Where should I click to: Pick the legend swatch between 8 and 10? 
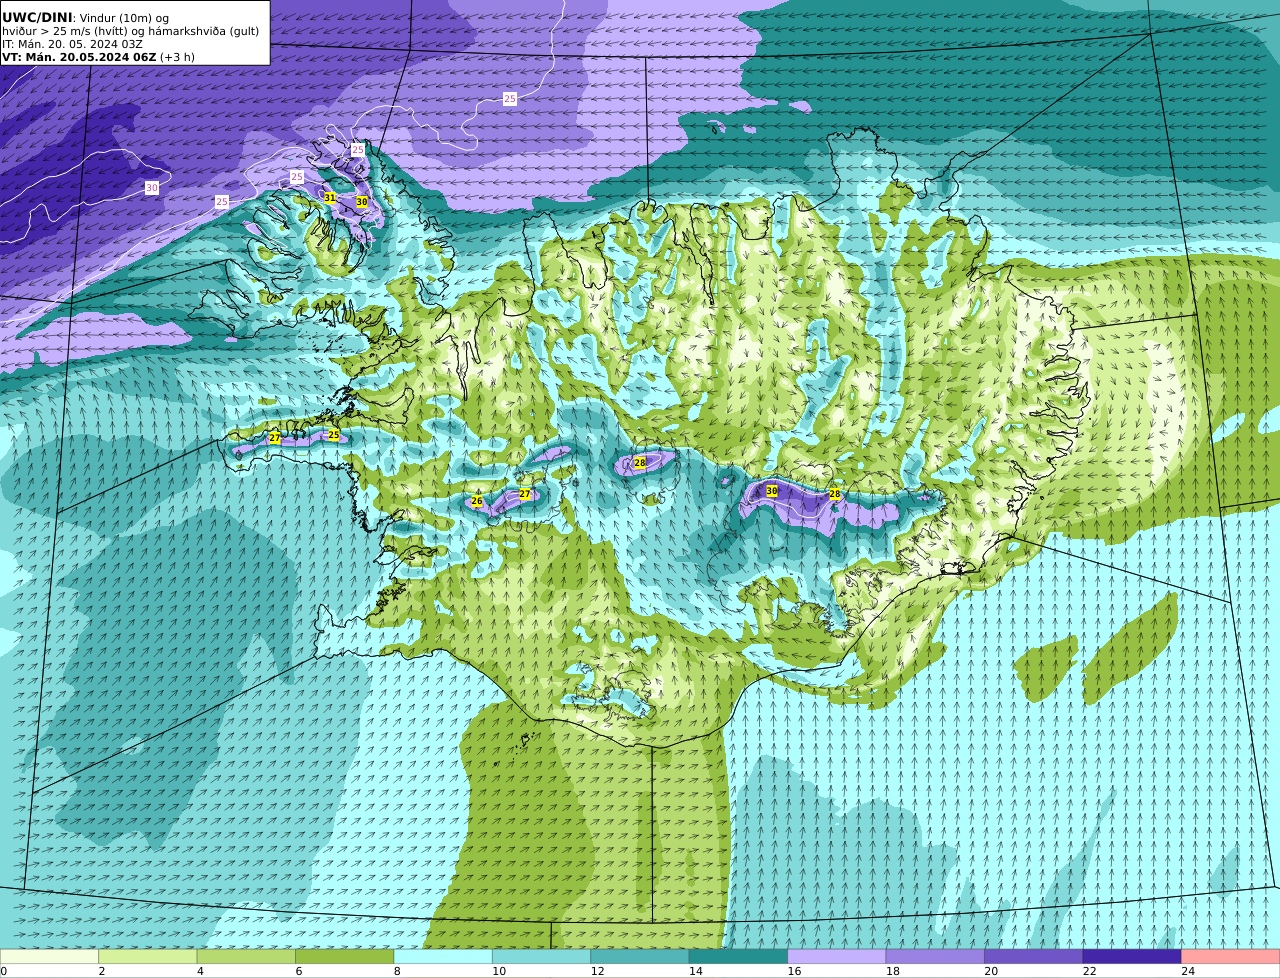[x=443, y=956]
